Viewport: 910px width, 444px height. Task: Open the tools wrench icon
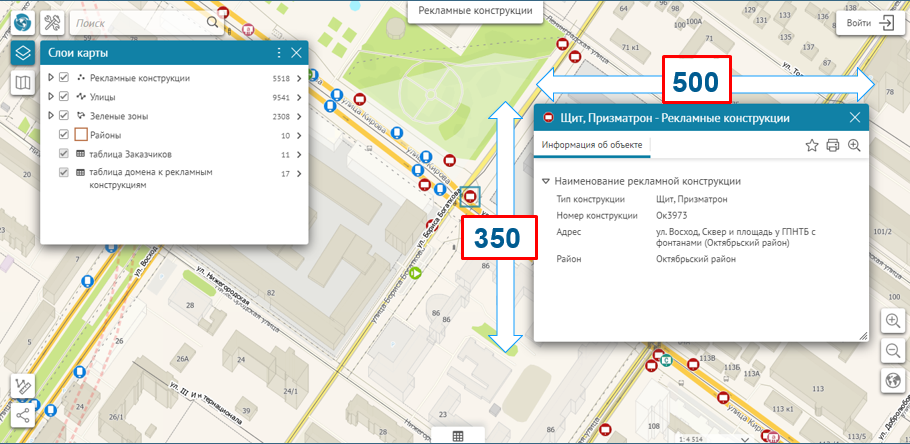coord(53,22)
